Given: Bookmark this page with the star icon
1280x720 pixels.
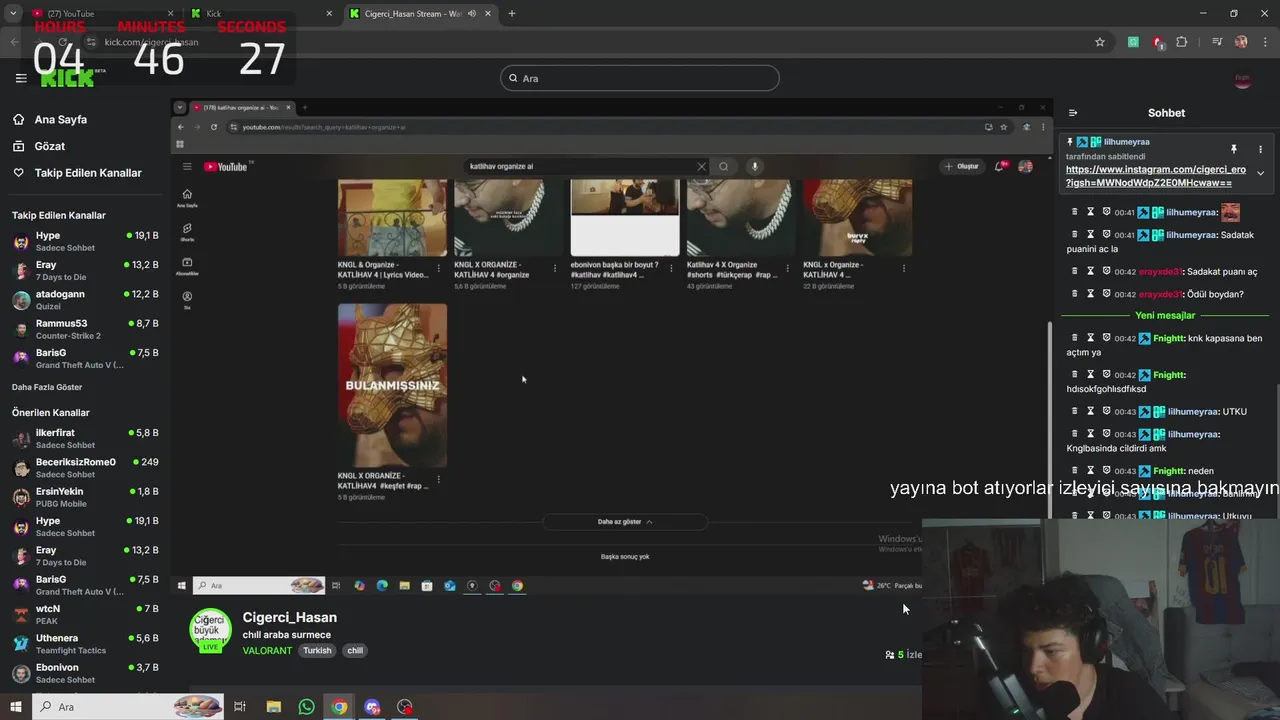Looking at the screenshot, I should [x=1100, y=42].
